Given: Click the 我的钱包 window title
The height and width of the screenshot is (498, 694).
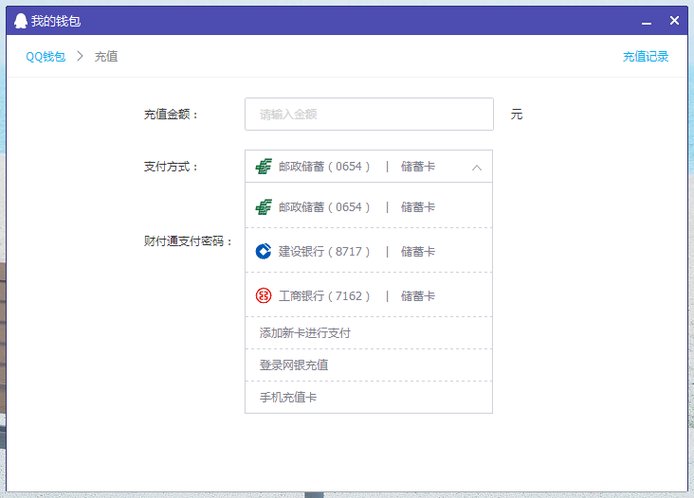Looking at the screenshot, I should pyautogui.click(x=56, y=21).
